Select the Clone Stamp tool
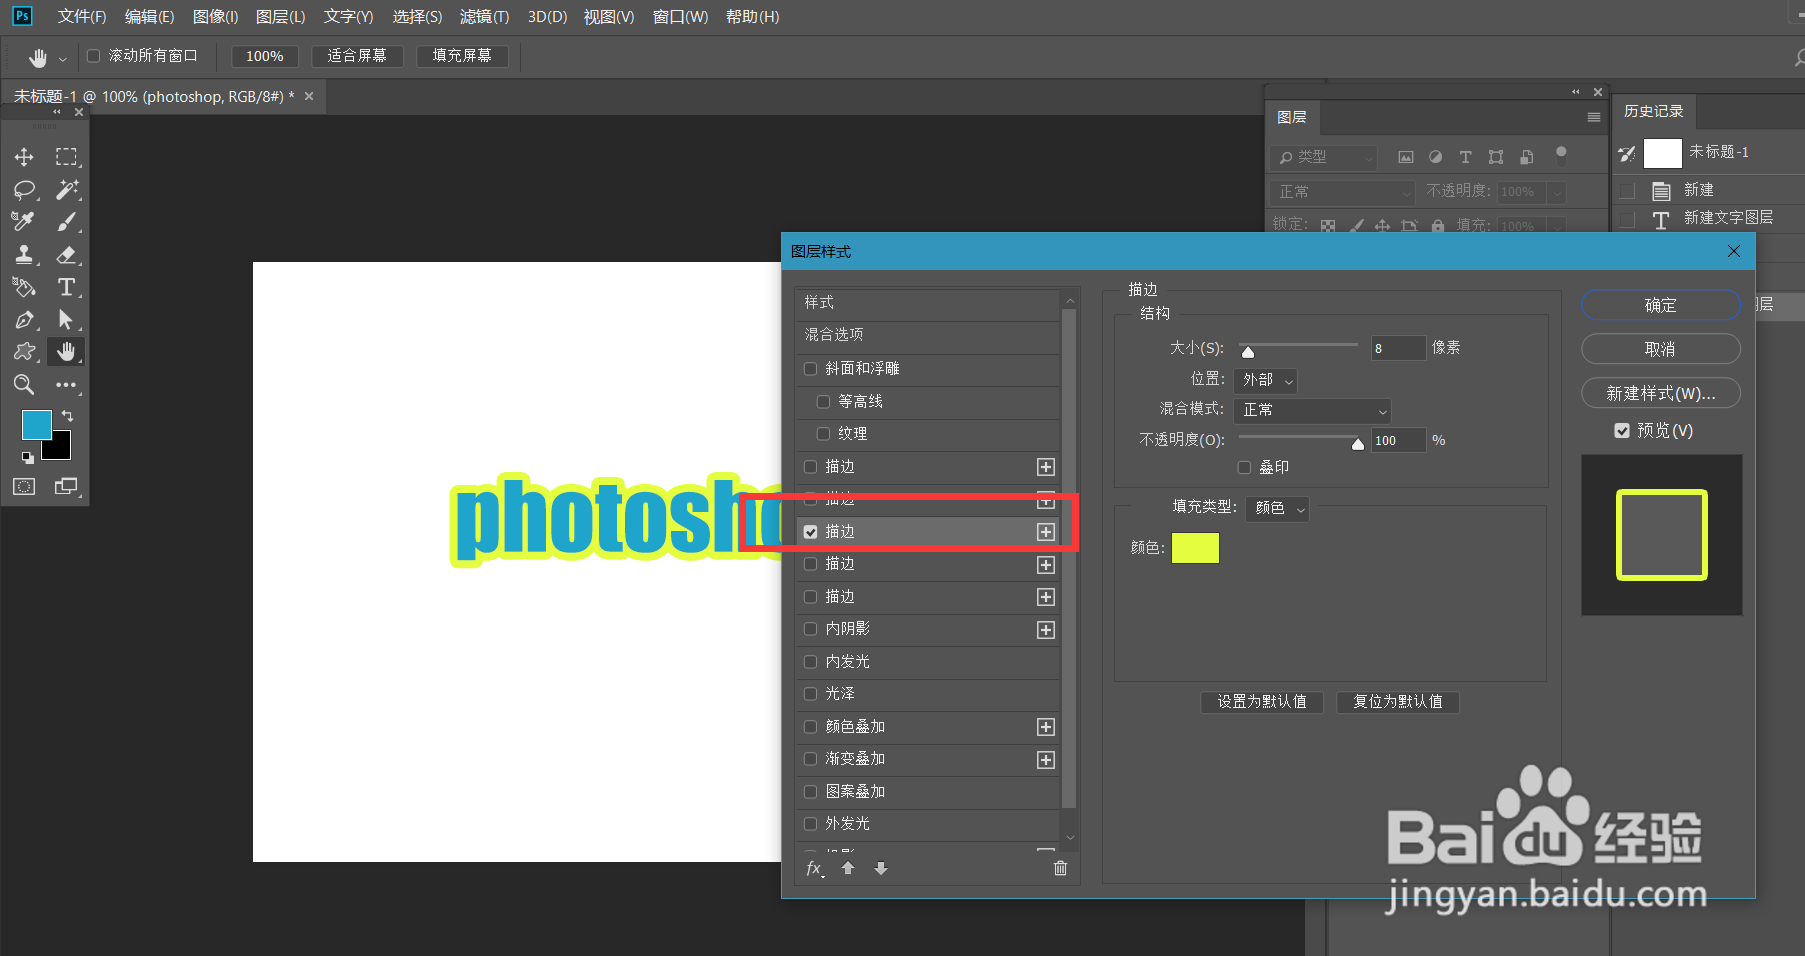The width and height of the screenshot is (1805, 956). (x=24, y=254)
